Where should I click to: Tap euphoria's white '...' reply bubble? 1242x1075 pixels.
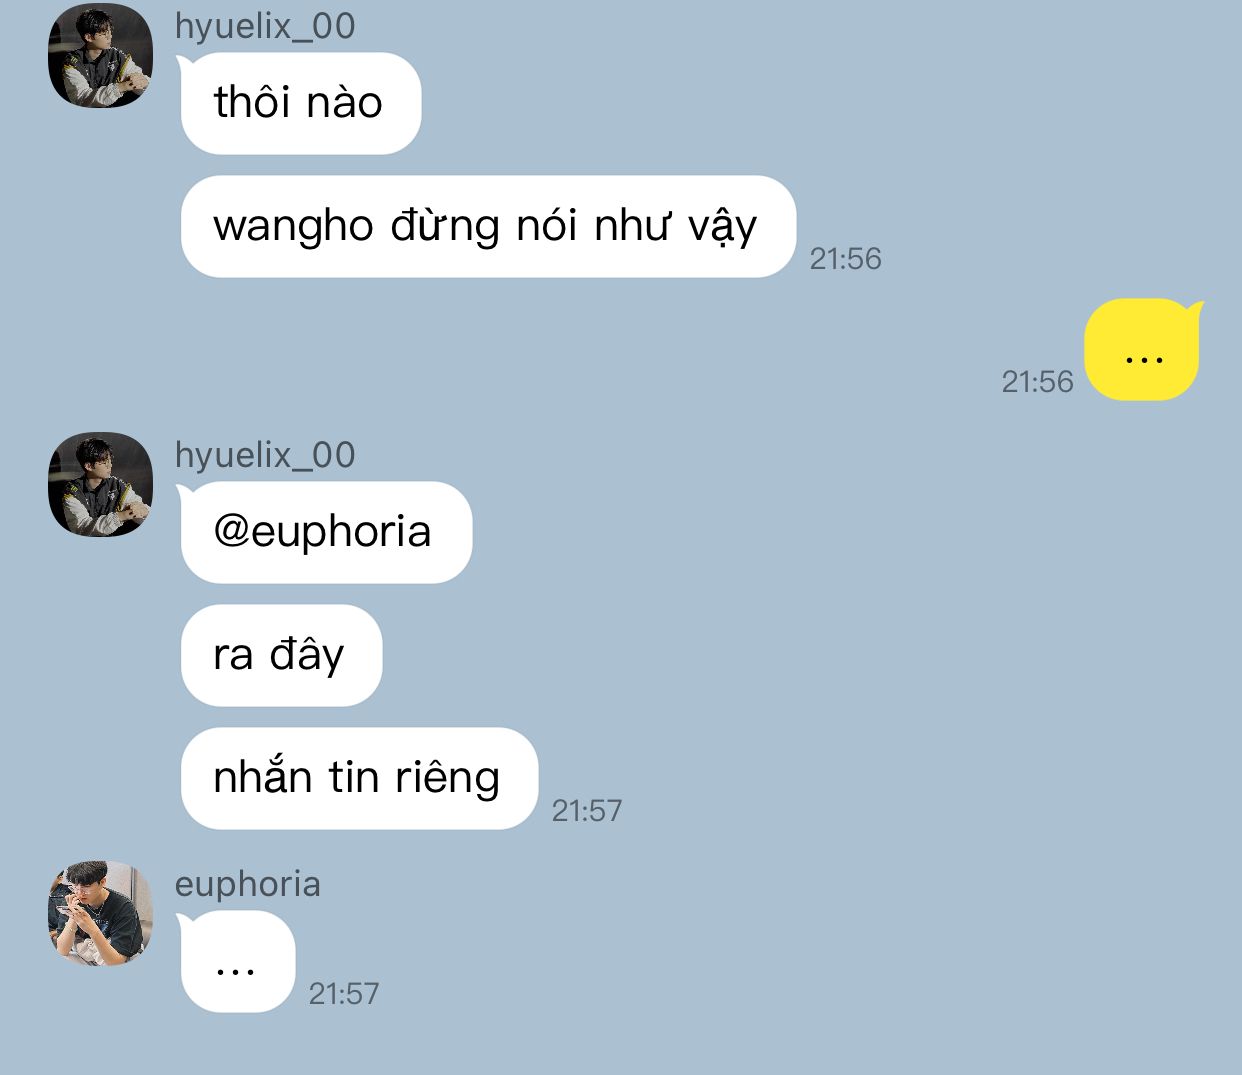pyautogui.click(x=237, y=962)
